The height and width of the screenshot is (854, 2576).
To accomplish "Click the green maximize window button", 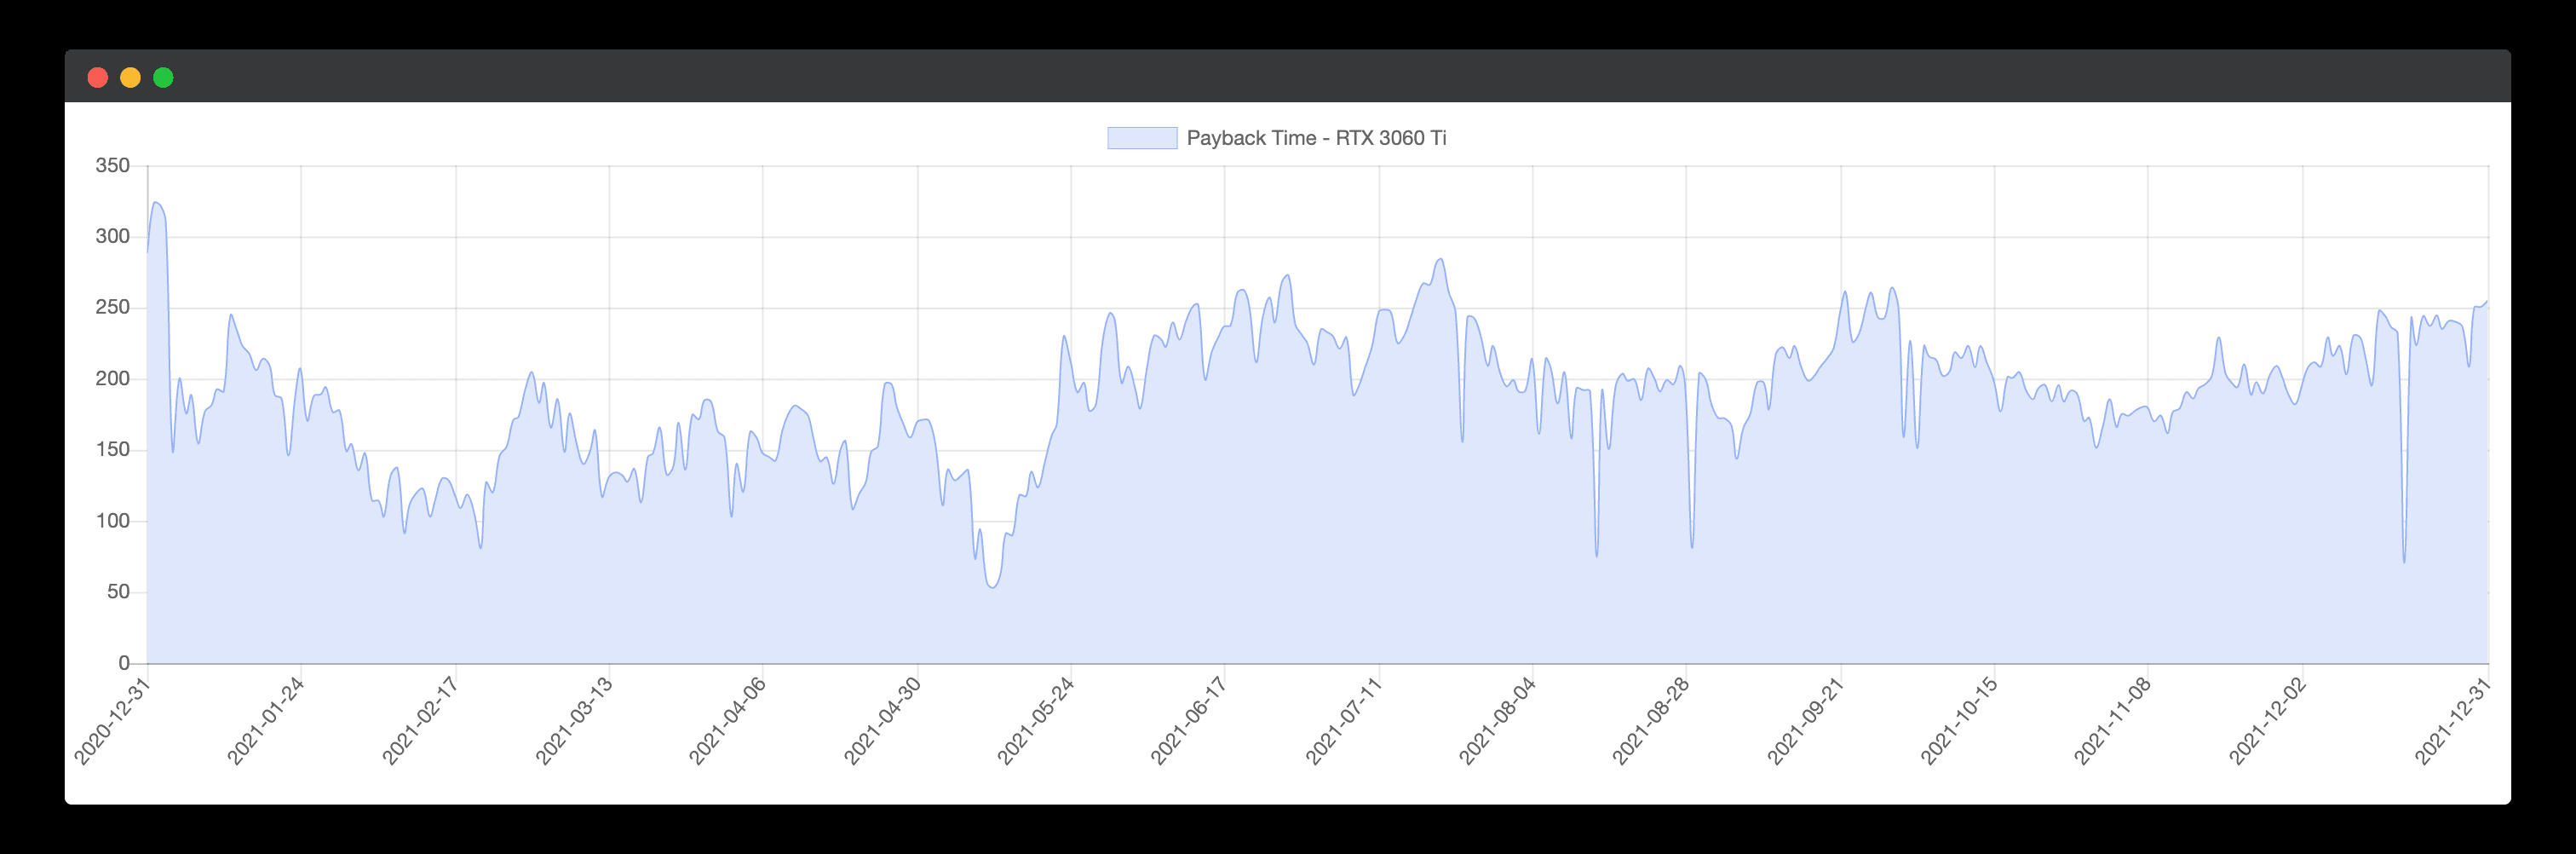I will [163, 78].
